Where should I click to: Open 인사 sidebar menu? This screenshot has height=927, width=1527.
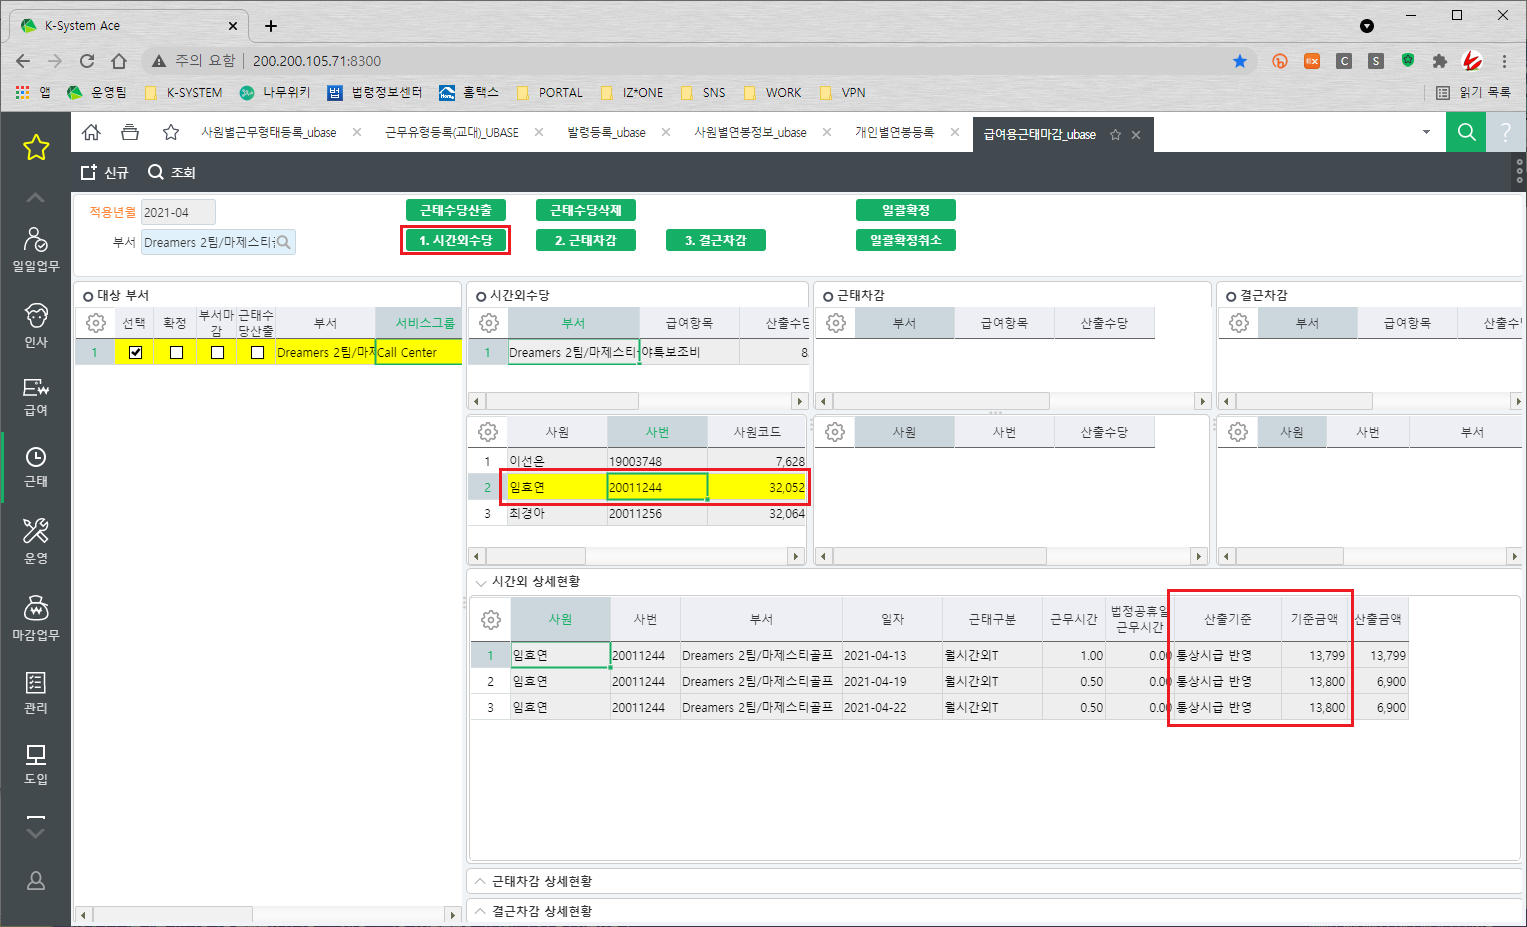(x=36, y=325)
